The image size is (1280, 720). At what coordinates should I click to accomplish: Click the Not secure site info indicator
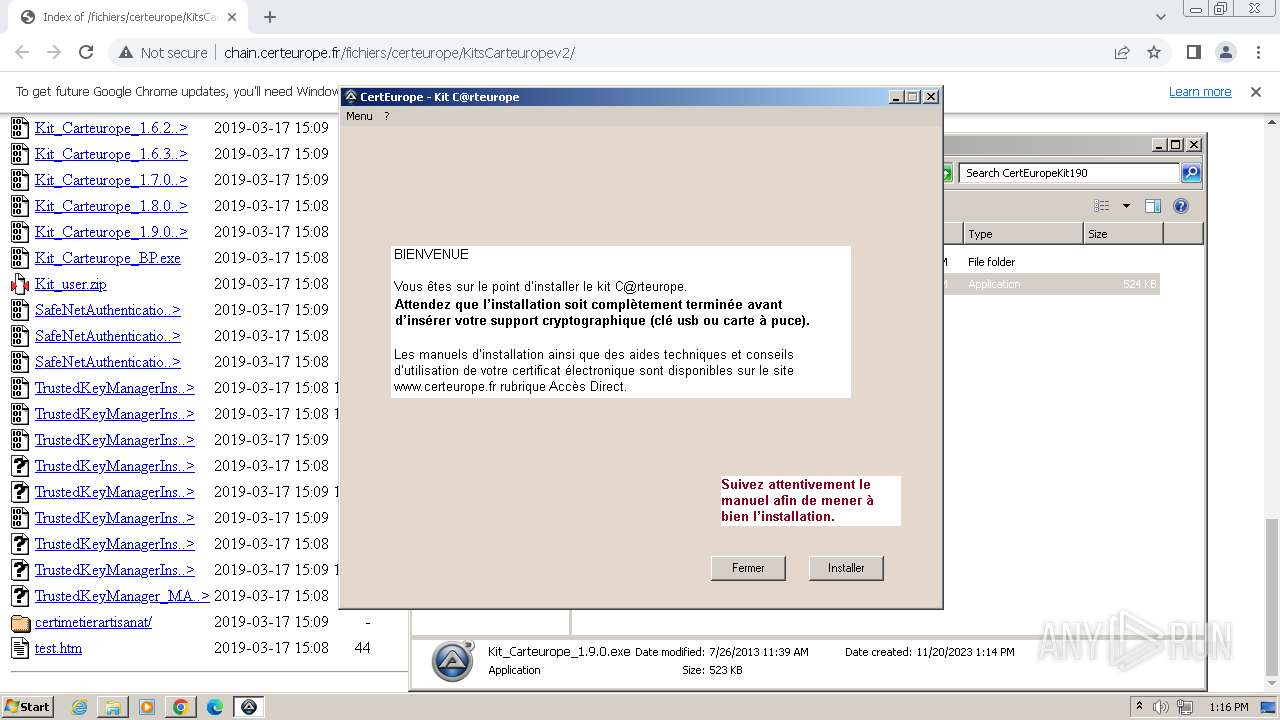(163, 52)
